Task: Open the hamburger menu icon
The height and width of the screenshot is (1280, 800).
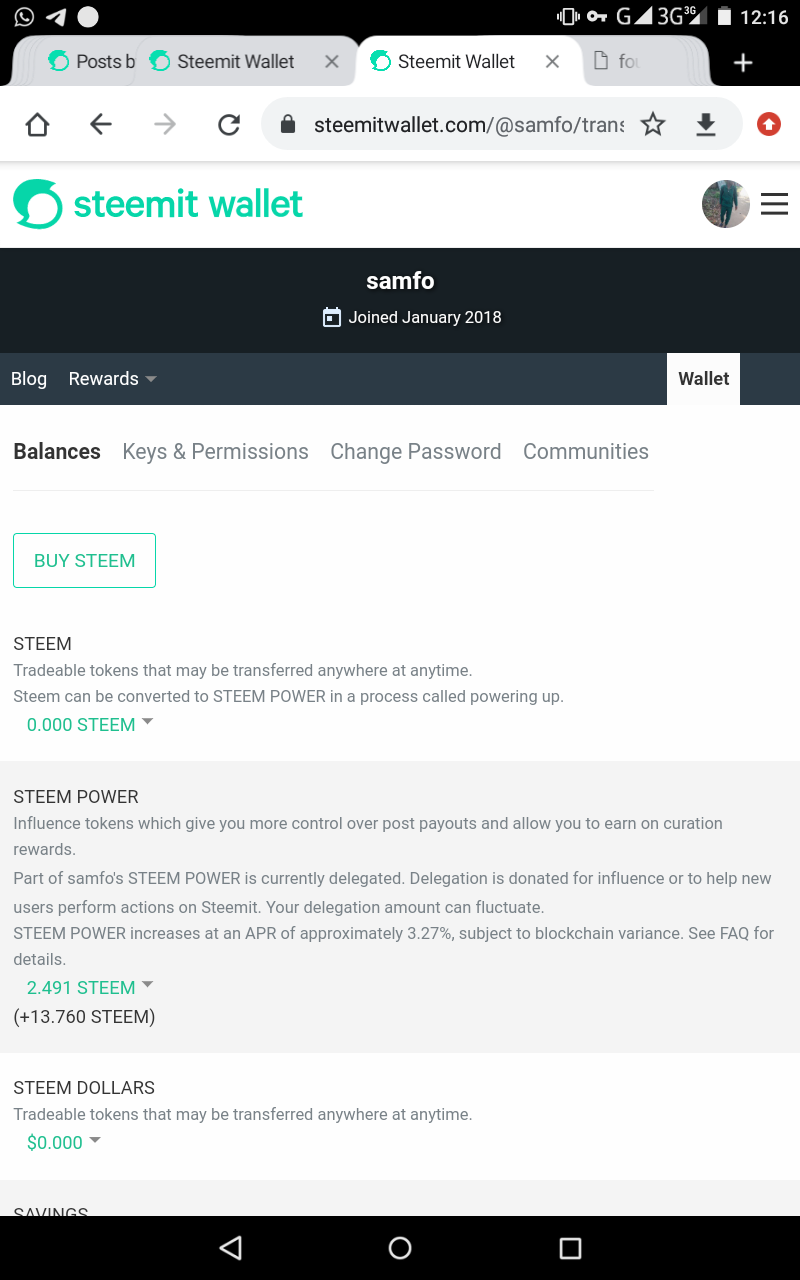Action: coord(774,204)
